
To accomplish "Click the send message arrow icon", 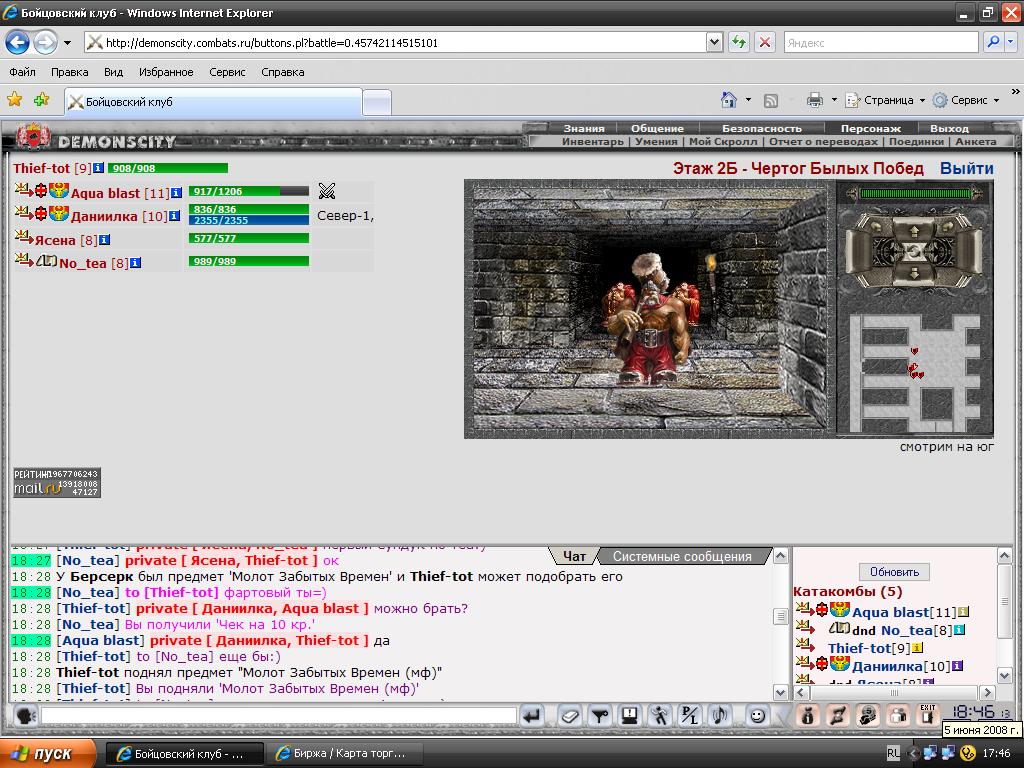I will click(x=533, y=716).
